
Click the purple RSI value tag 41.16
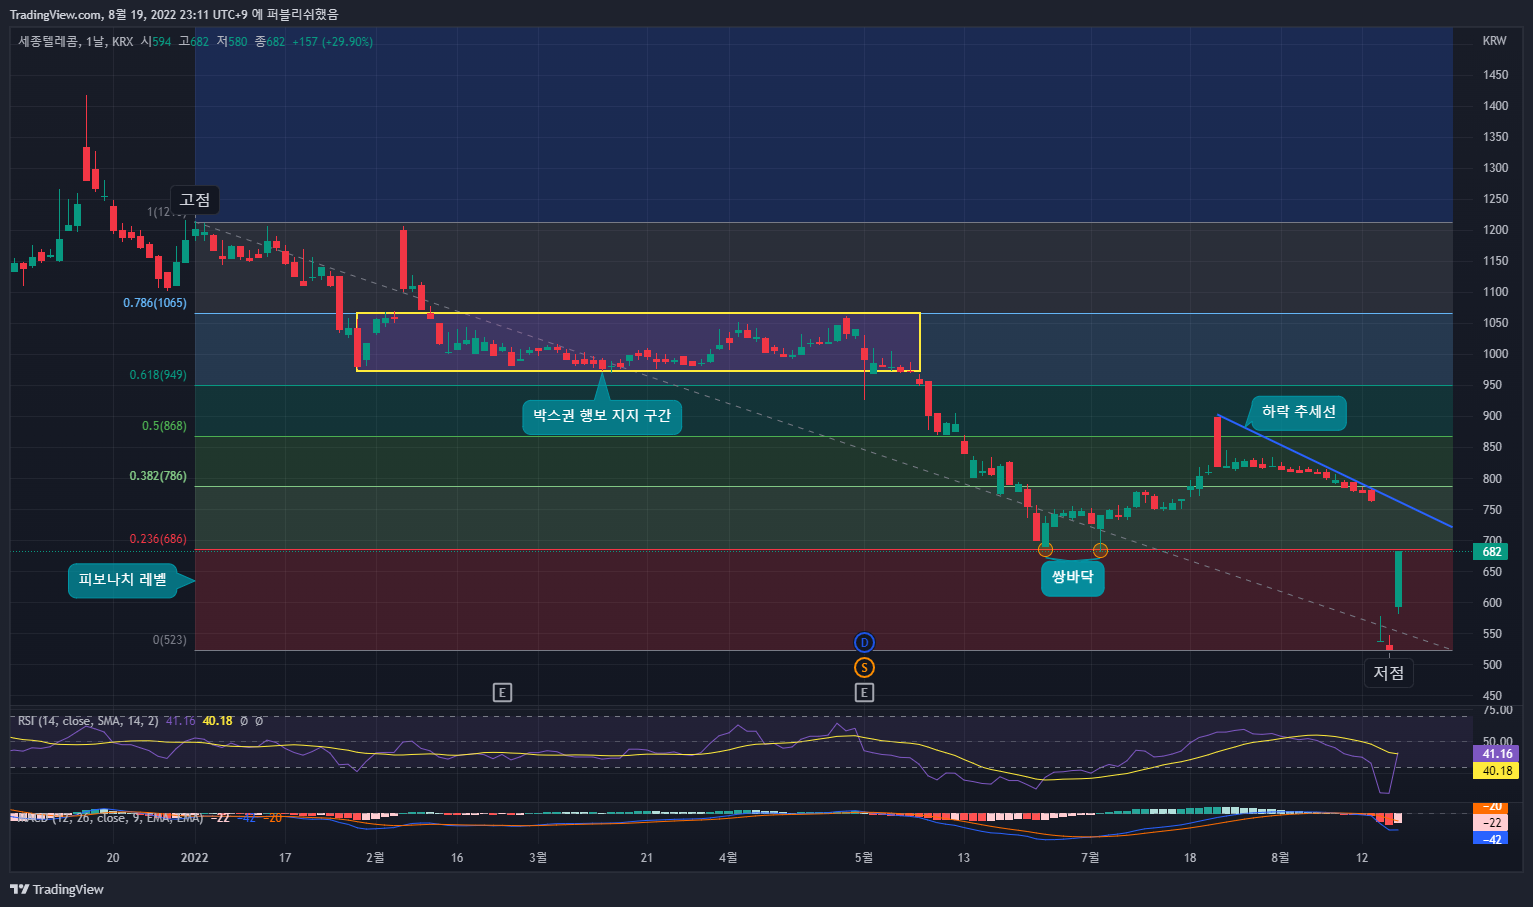click(1496, 754)
